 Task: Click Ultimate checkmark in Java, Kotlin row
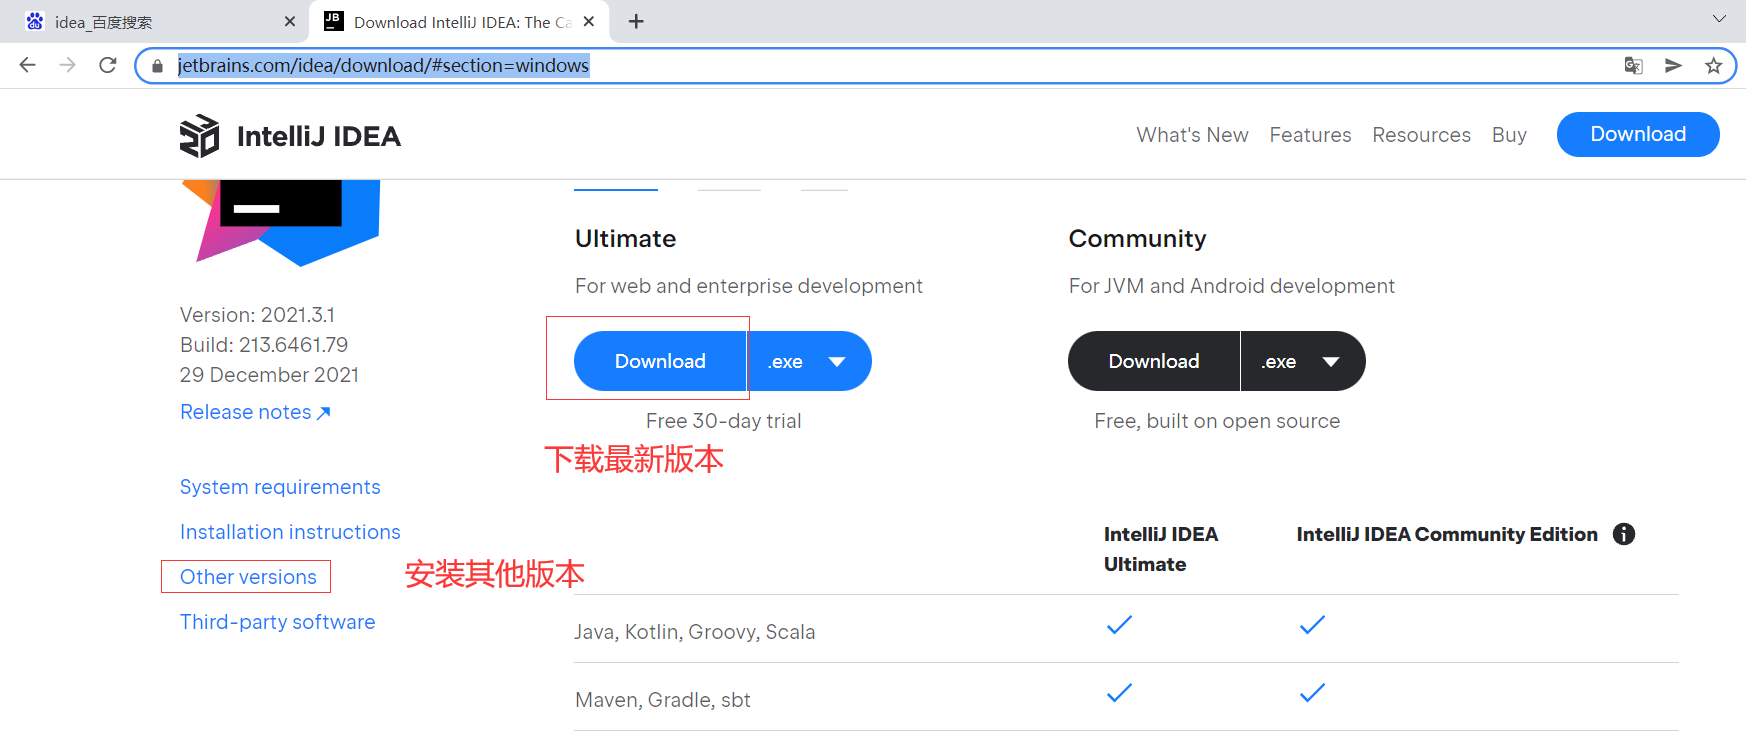(1119, 625)
